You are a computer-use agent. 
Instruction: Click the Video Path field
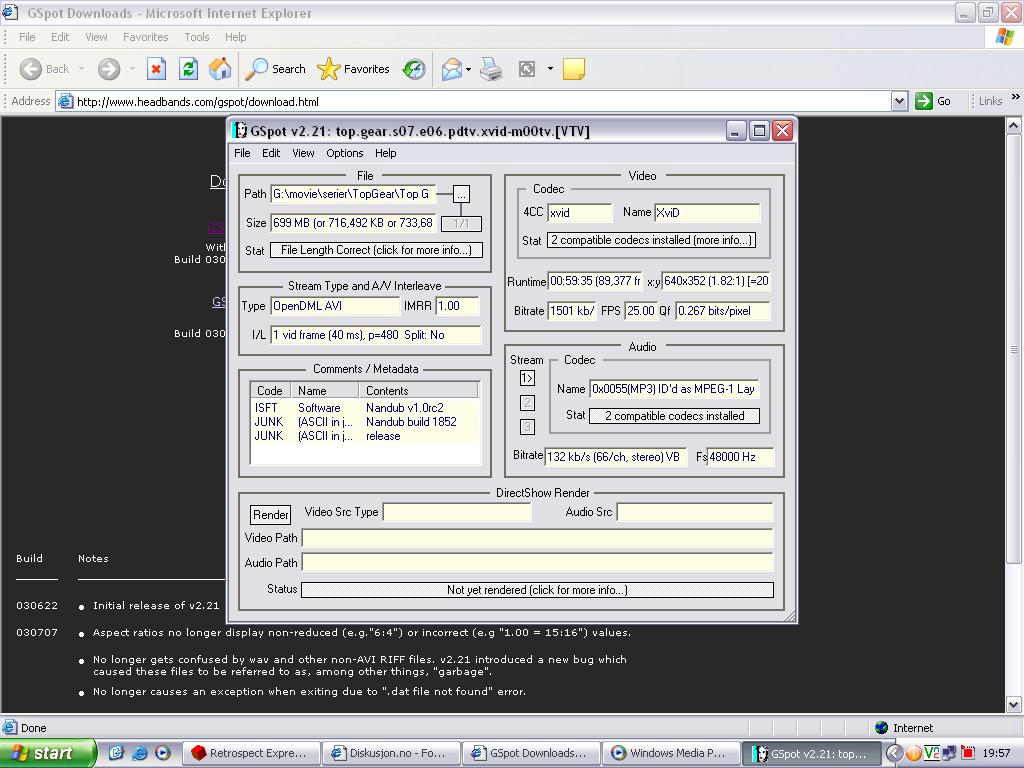[537, 538]
